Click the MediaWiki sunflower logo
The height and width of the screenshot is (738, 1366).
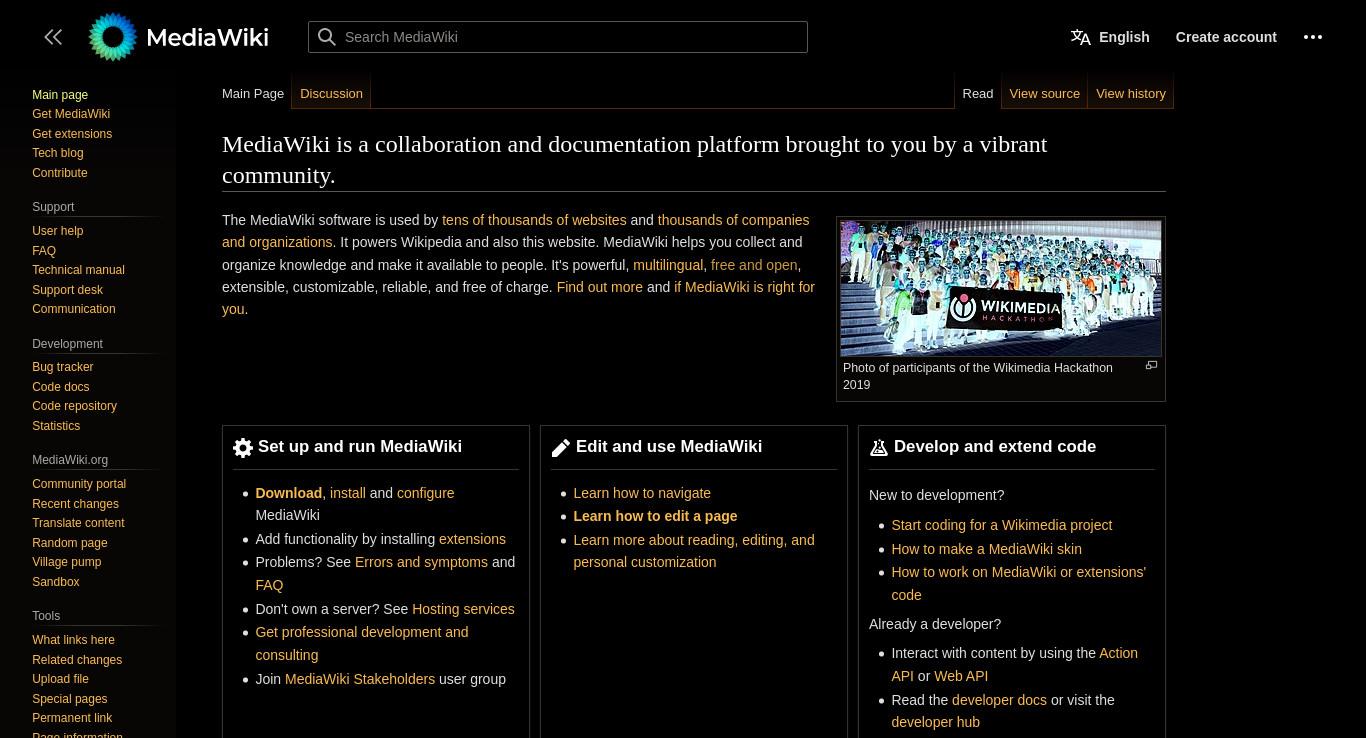coord(112,37)
